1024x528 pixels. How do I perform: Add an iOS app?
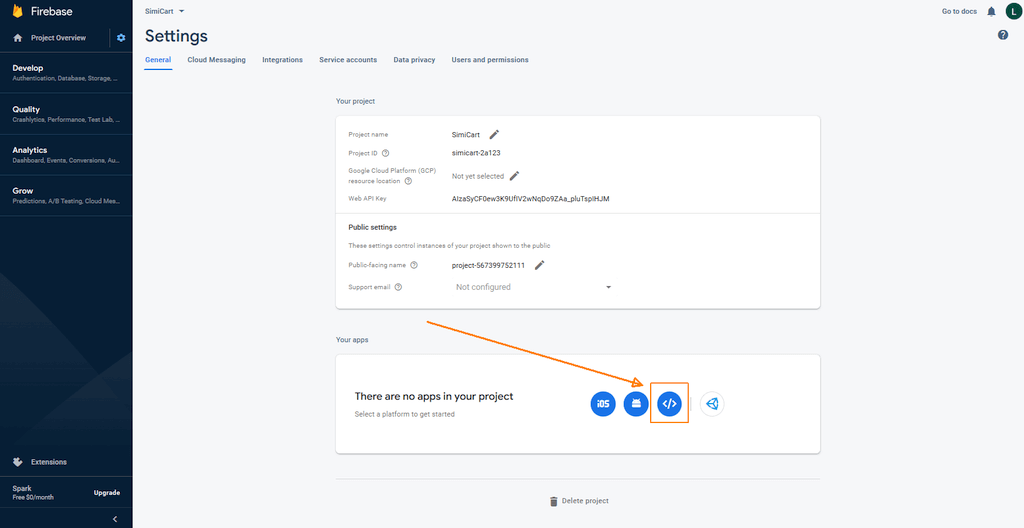pyautogui.click(x=603, y=404)
